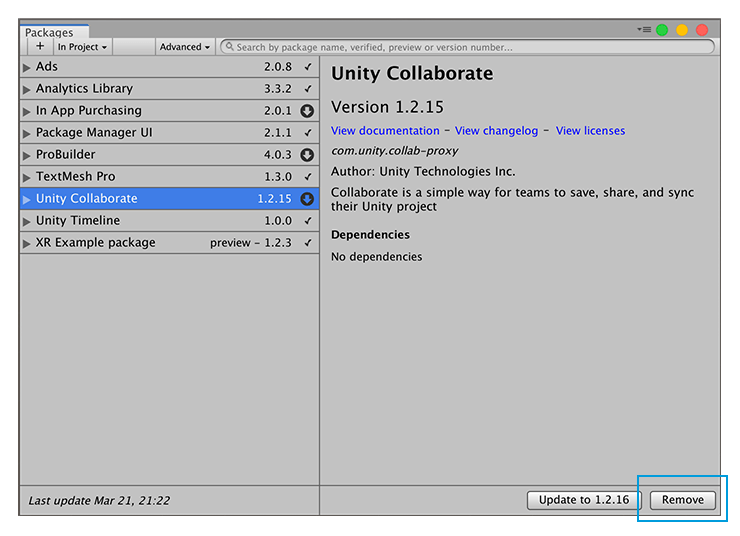Open the window options menu icon
Screen dimensions: 740x536
click(644, 30)
